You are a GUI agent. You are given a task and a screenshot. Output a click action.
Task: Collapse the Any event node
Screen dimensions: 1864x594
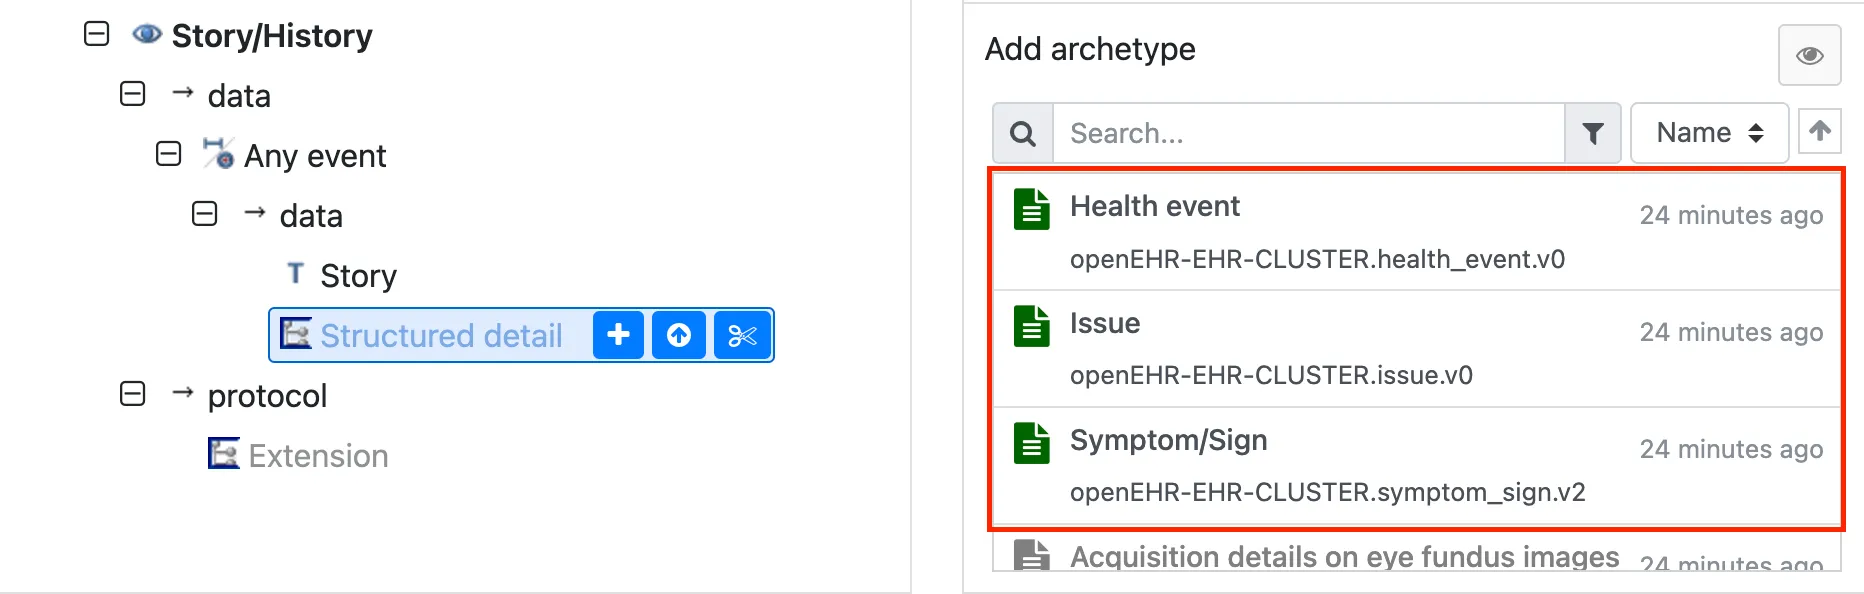[x=169, y=154]
